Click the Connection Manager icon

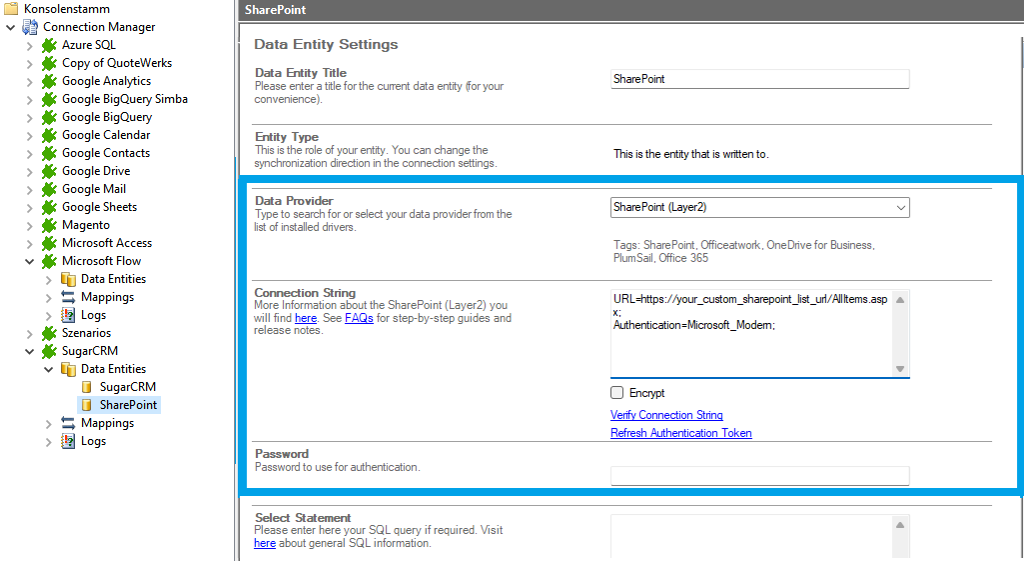(x=30, y=27)
